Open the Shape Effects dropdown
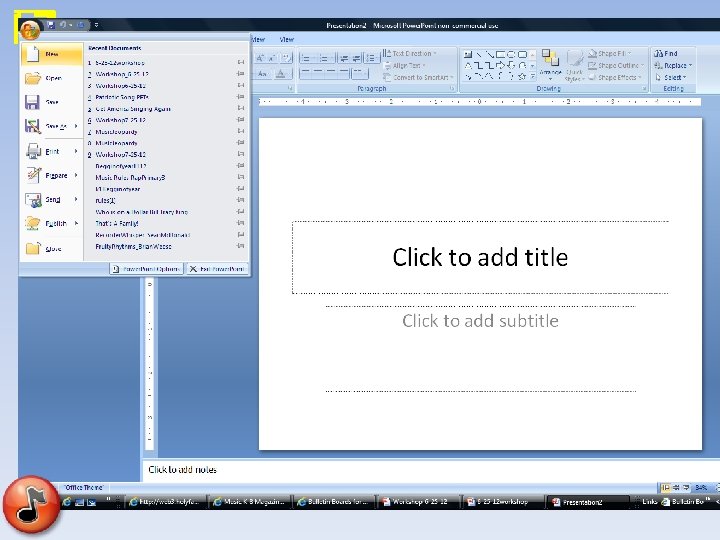Viewport: 720px width, 540px height. click(615, 78)
